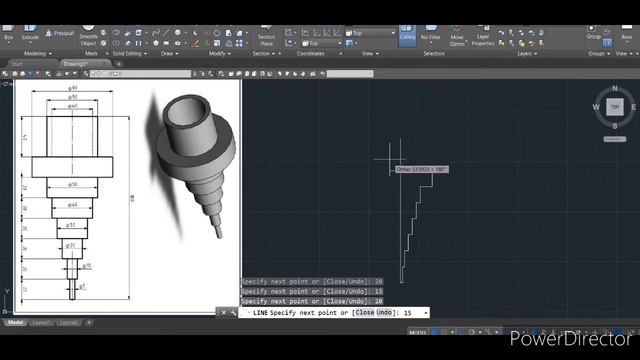Toggle MODEL space button in status bar
640x360 pixels.
tap(418, 332)
